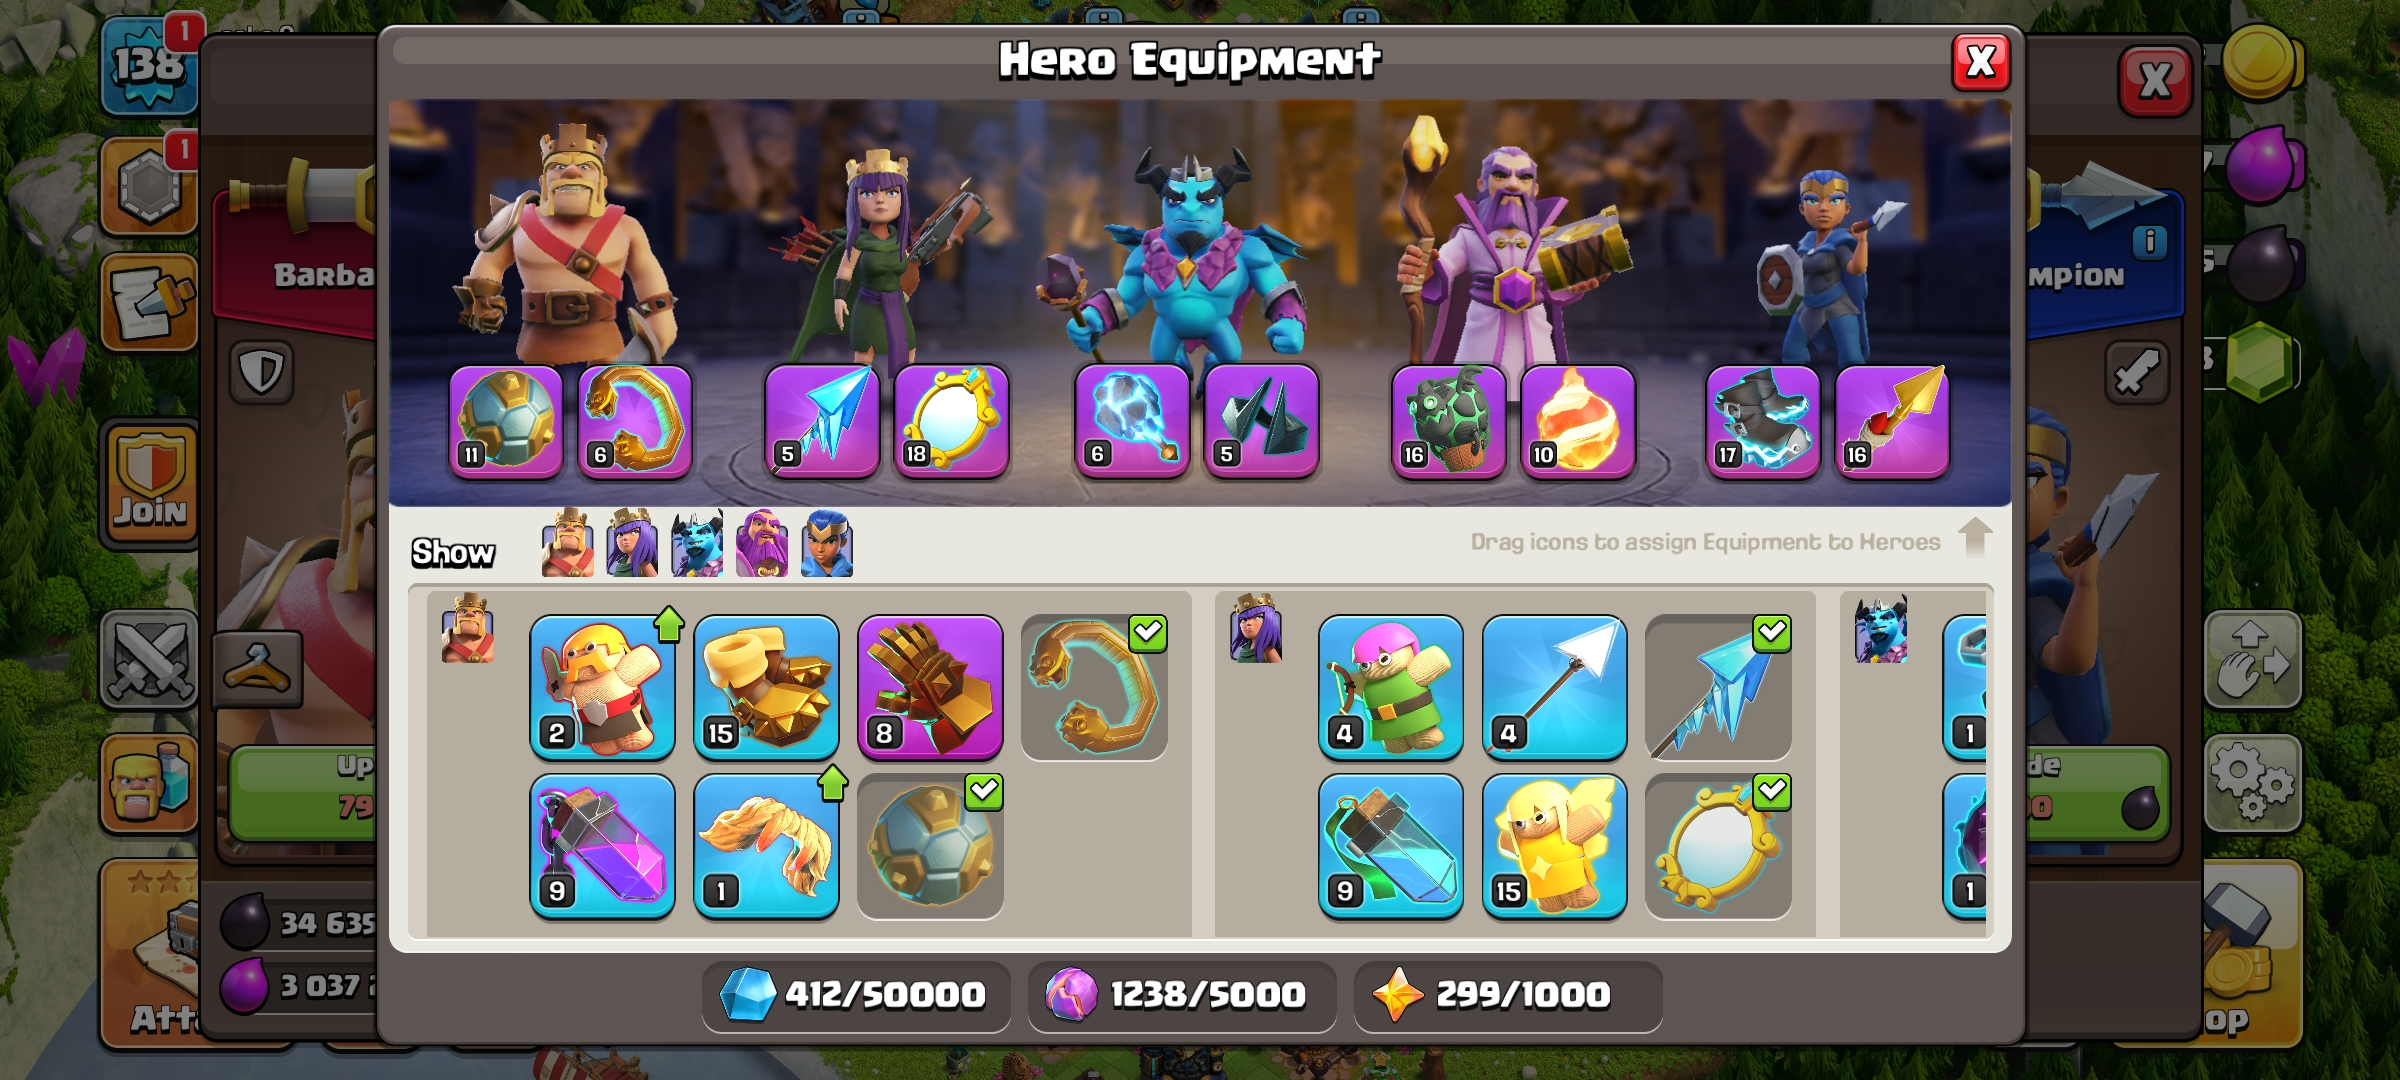Choose the Invisibility Vial level 9
Viewport: 2400px width, 1080px height.
coord(1391,846)
